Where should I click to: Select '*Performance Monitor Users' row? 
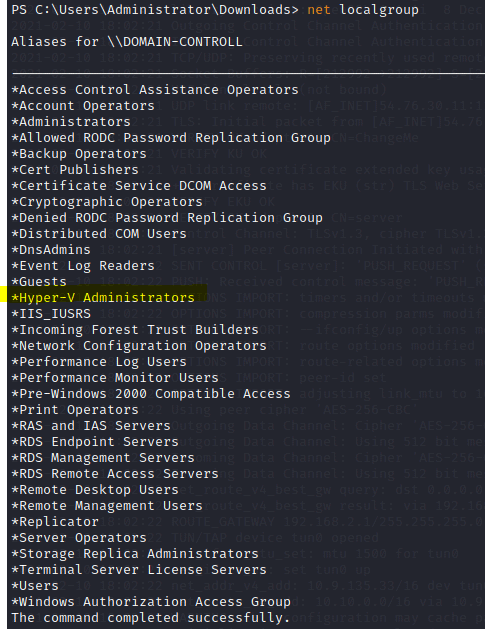click(115, 378)
